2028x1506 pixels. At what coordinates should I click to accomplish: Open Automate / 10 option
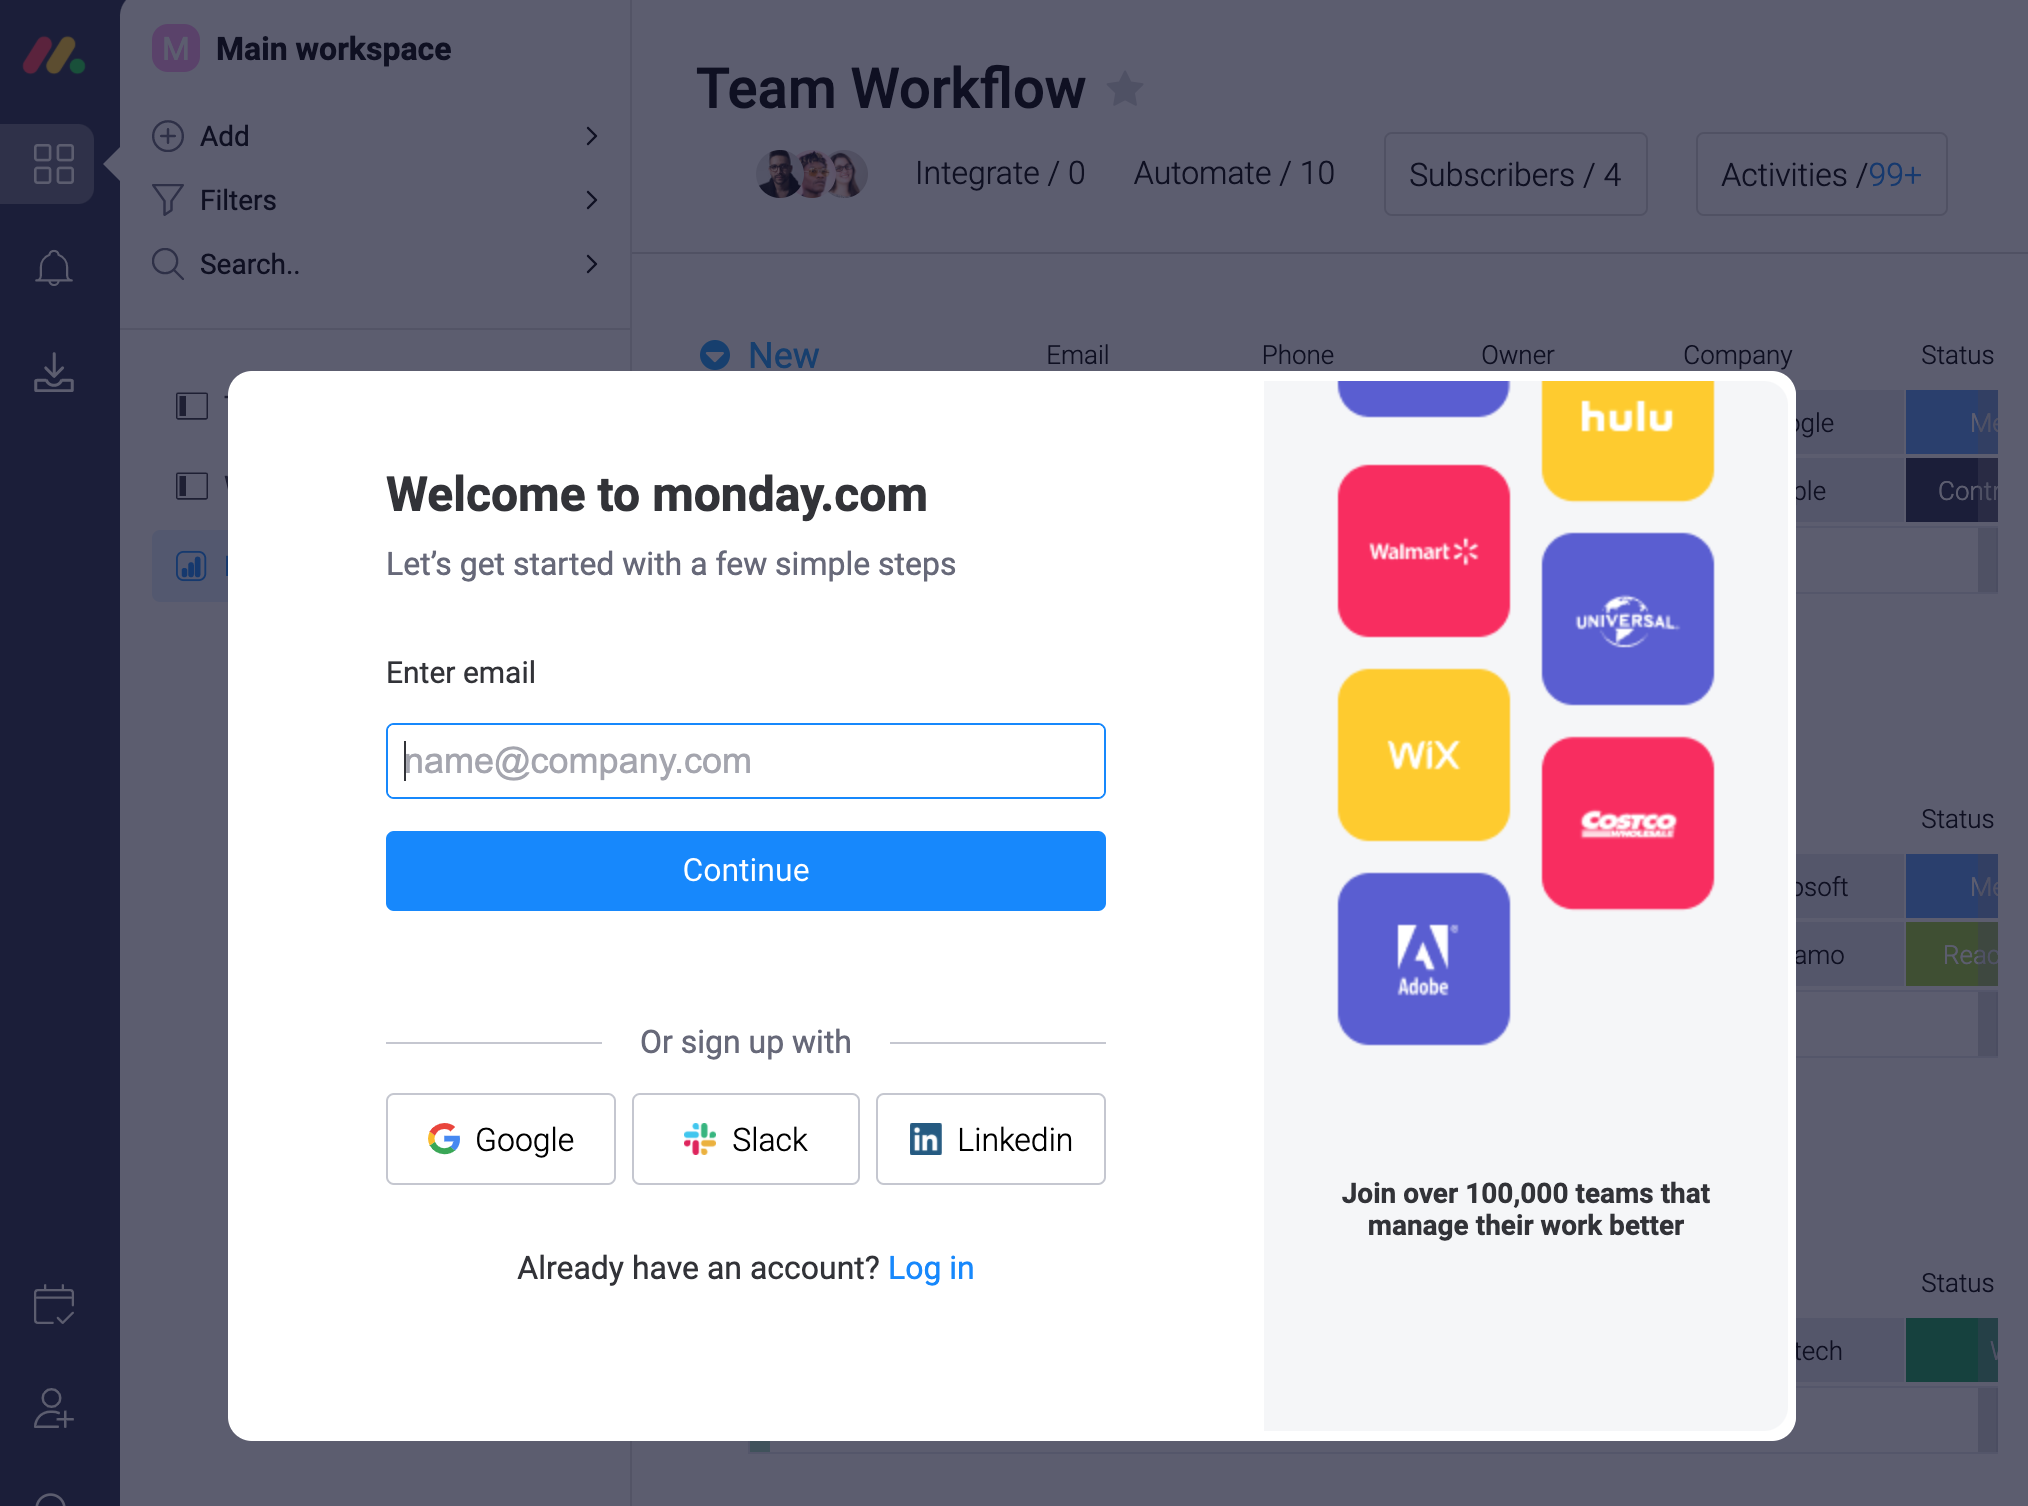click(1234, 174)
